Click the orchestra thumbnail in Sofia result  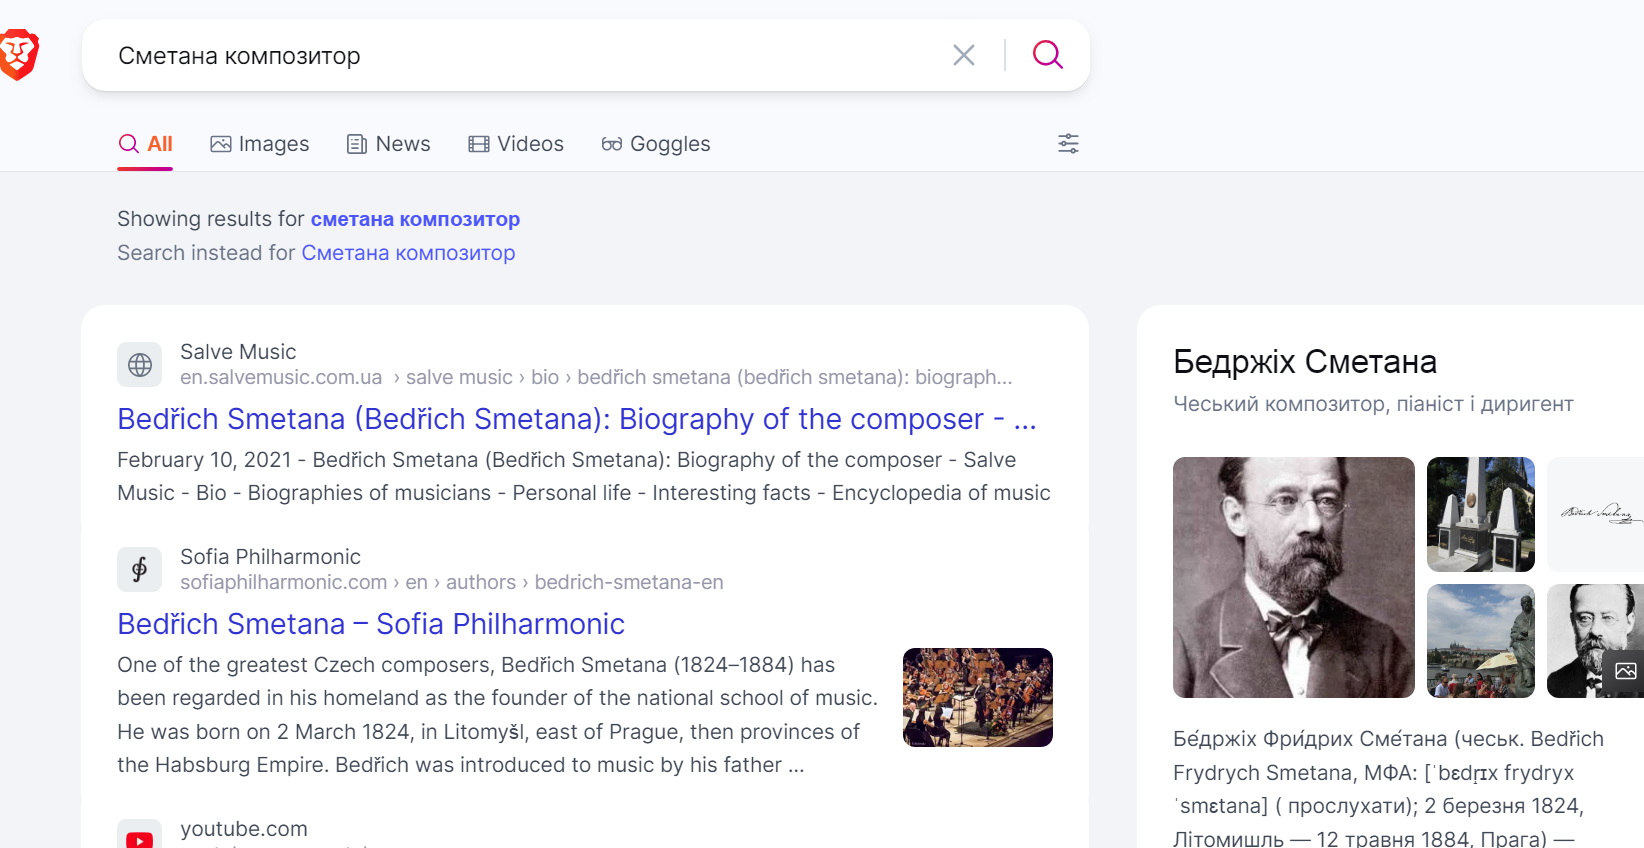(x=977, y=698)
